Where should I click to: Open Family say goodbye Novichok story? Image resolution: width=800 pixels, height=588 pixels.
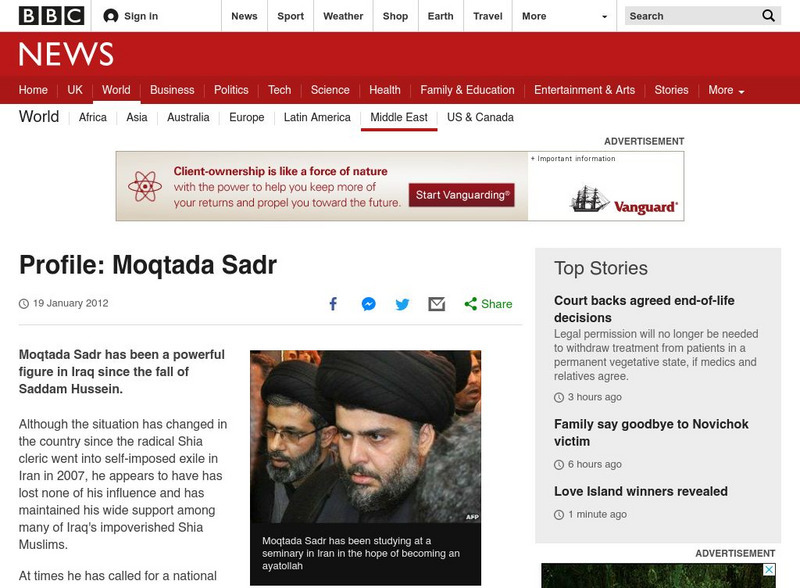tap(651, 432)
